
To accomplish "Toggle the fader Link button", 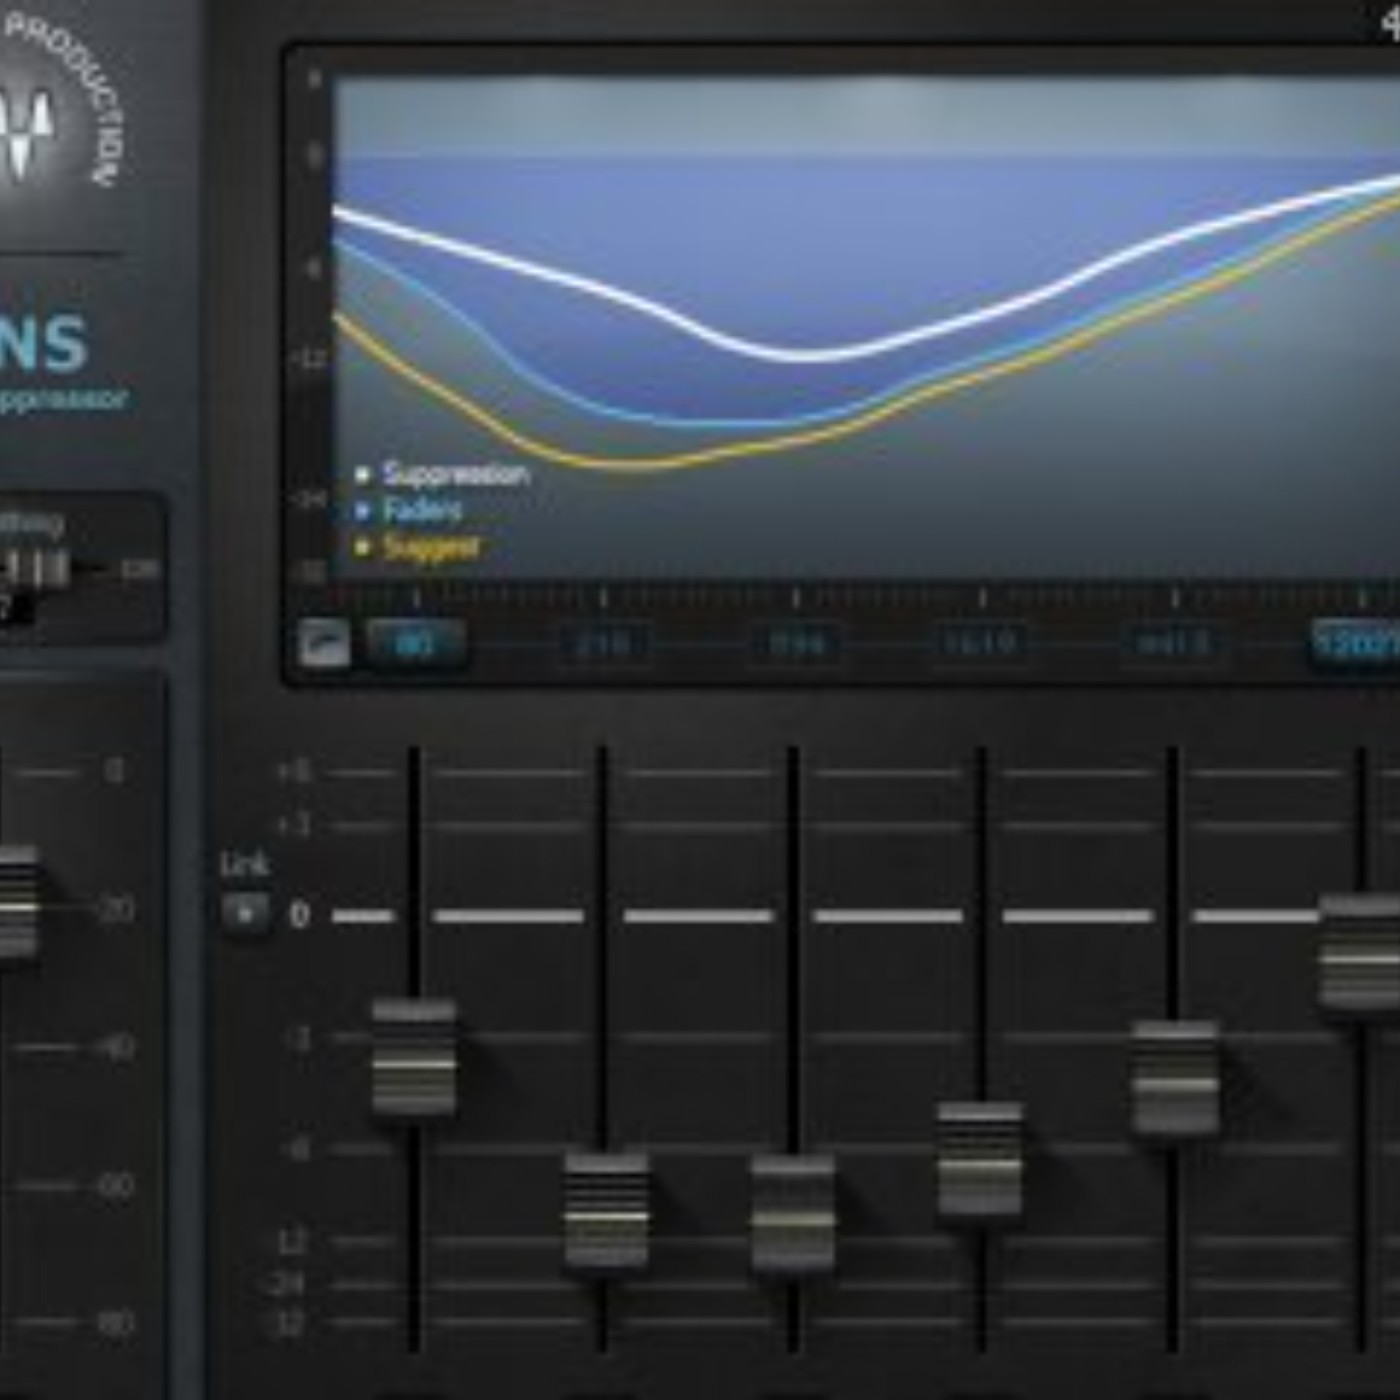I will (245, 912).
